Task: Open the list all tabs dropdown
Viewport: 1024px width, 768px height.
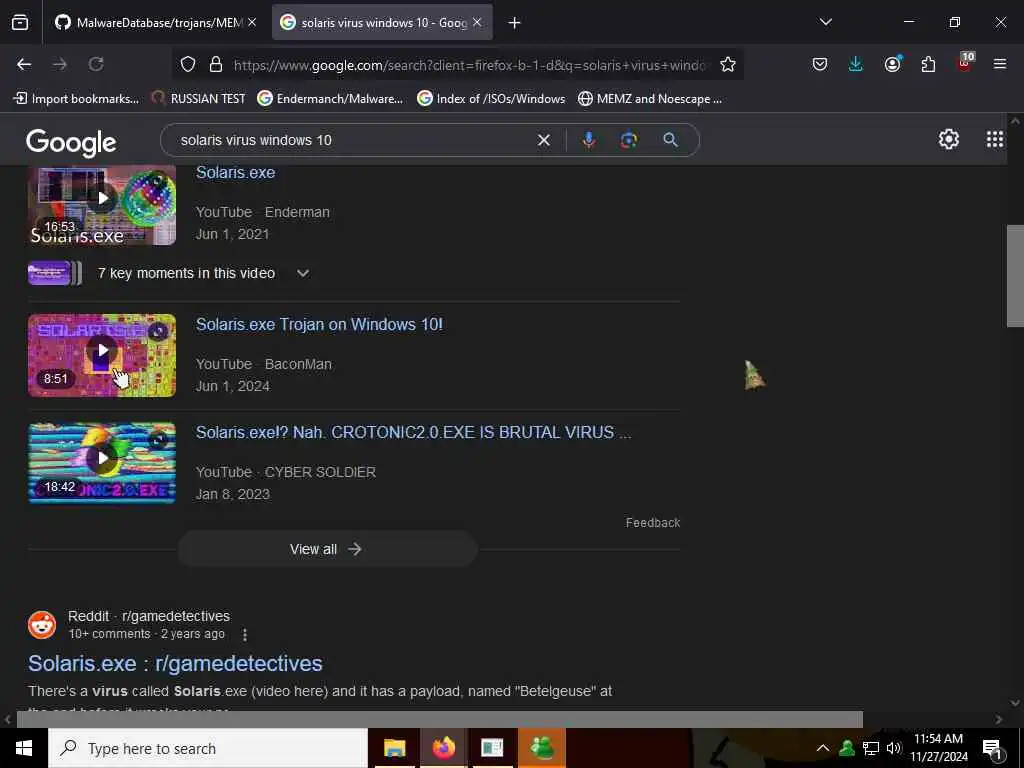Action: click(x=825, y=22)
